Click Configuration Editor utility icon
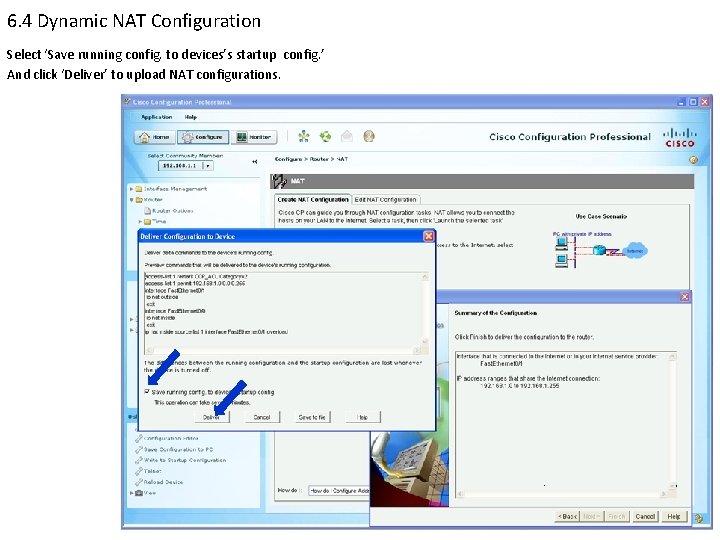This screenshot has width=720, height=540. 139,439
